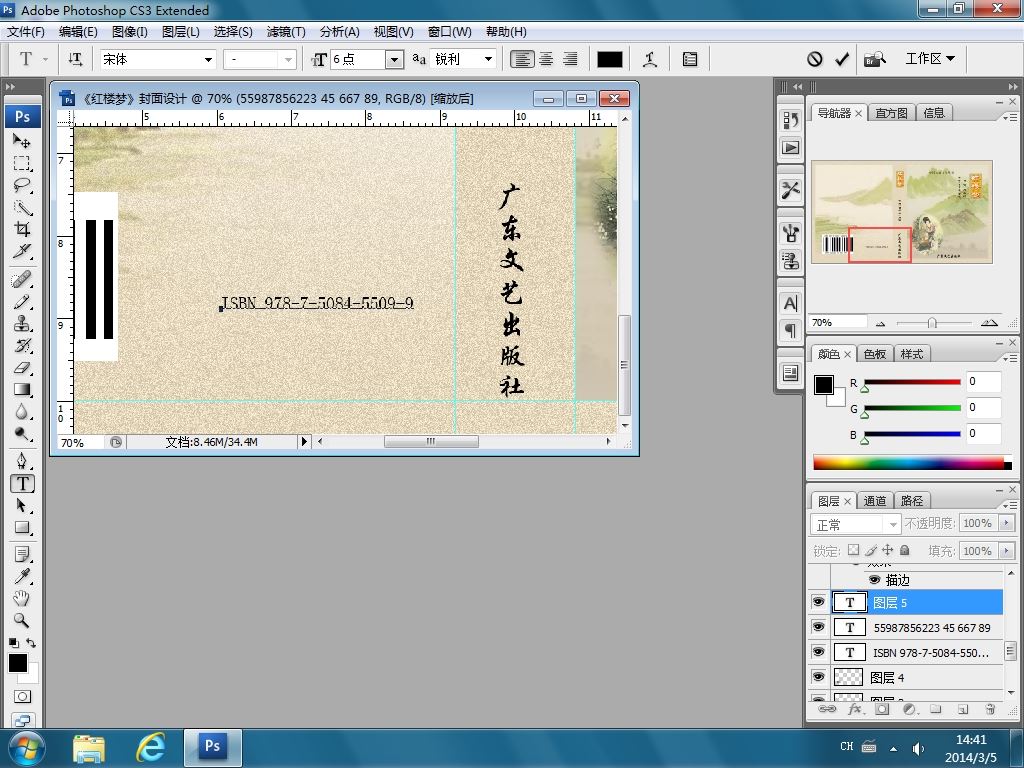Viewport: 1024px width, 768px height.
Task: Select the Horizontal Type tool in toolbox
Action: tap(22, 483)
